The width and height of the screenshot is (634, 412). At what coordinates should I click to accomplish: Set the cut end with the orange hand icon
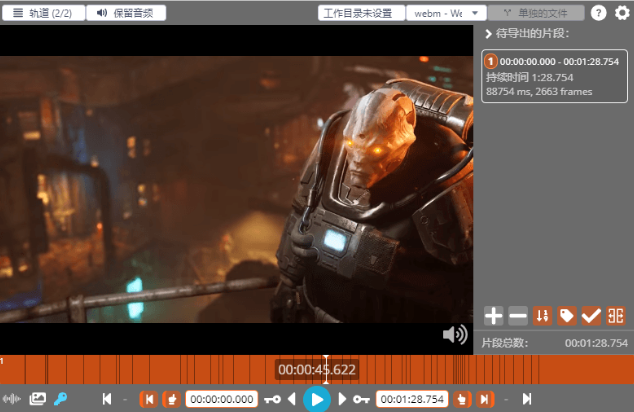click(x=462, y=399)
